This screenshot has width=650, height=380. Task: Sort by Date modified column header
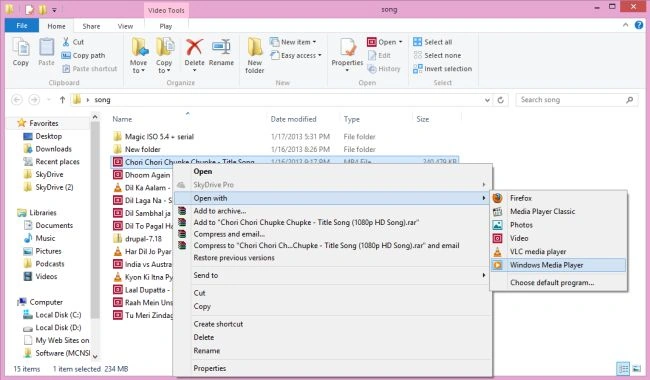pos(293,119)
